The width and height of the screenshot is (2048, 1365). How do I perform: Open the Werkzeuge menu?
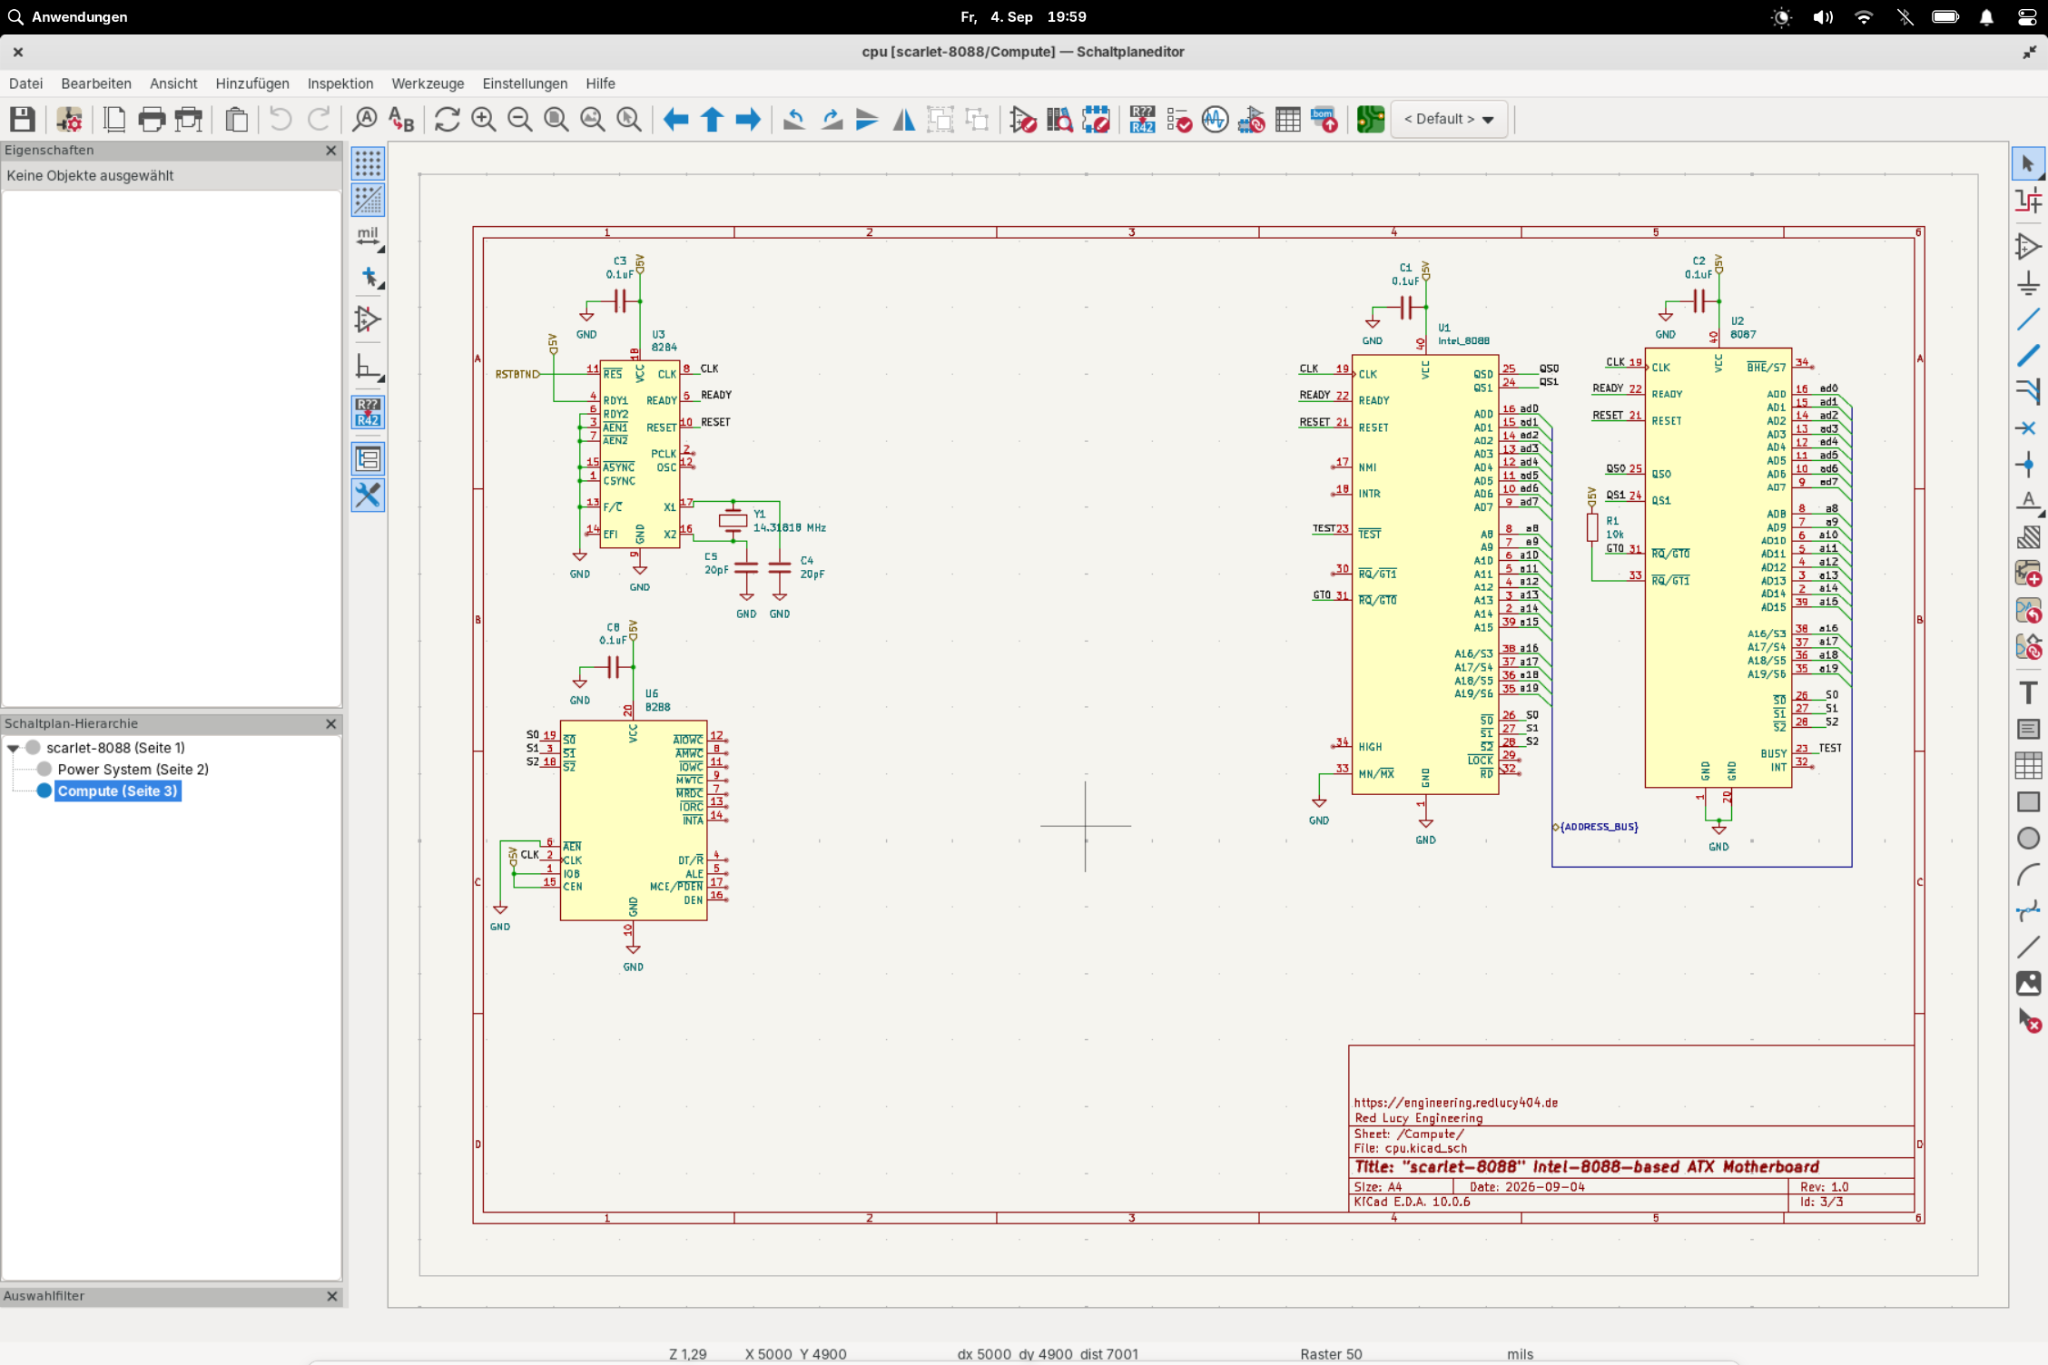pyautogui.click(x=427, y=84)
